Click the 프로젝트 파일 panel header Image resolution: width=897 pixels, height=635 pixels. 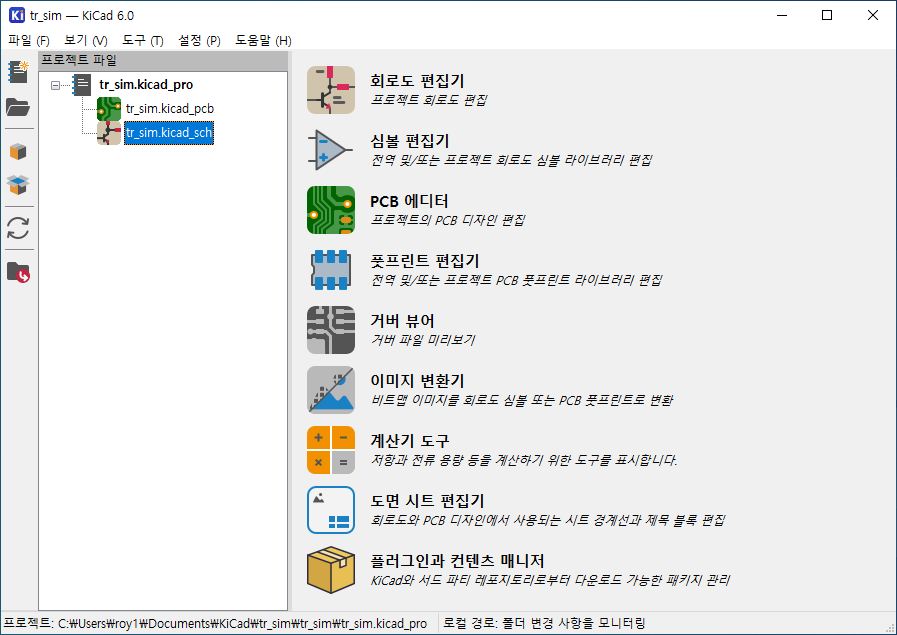pyautogui.click(x=163, y=60)
